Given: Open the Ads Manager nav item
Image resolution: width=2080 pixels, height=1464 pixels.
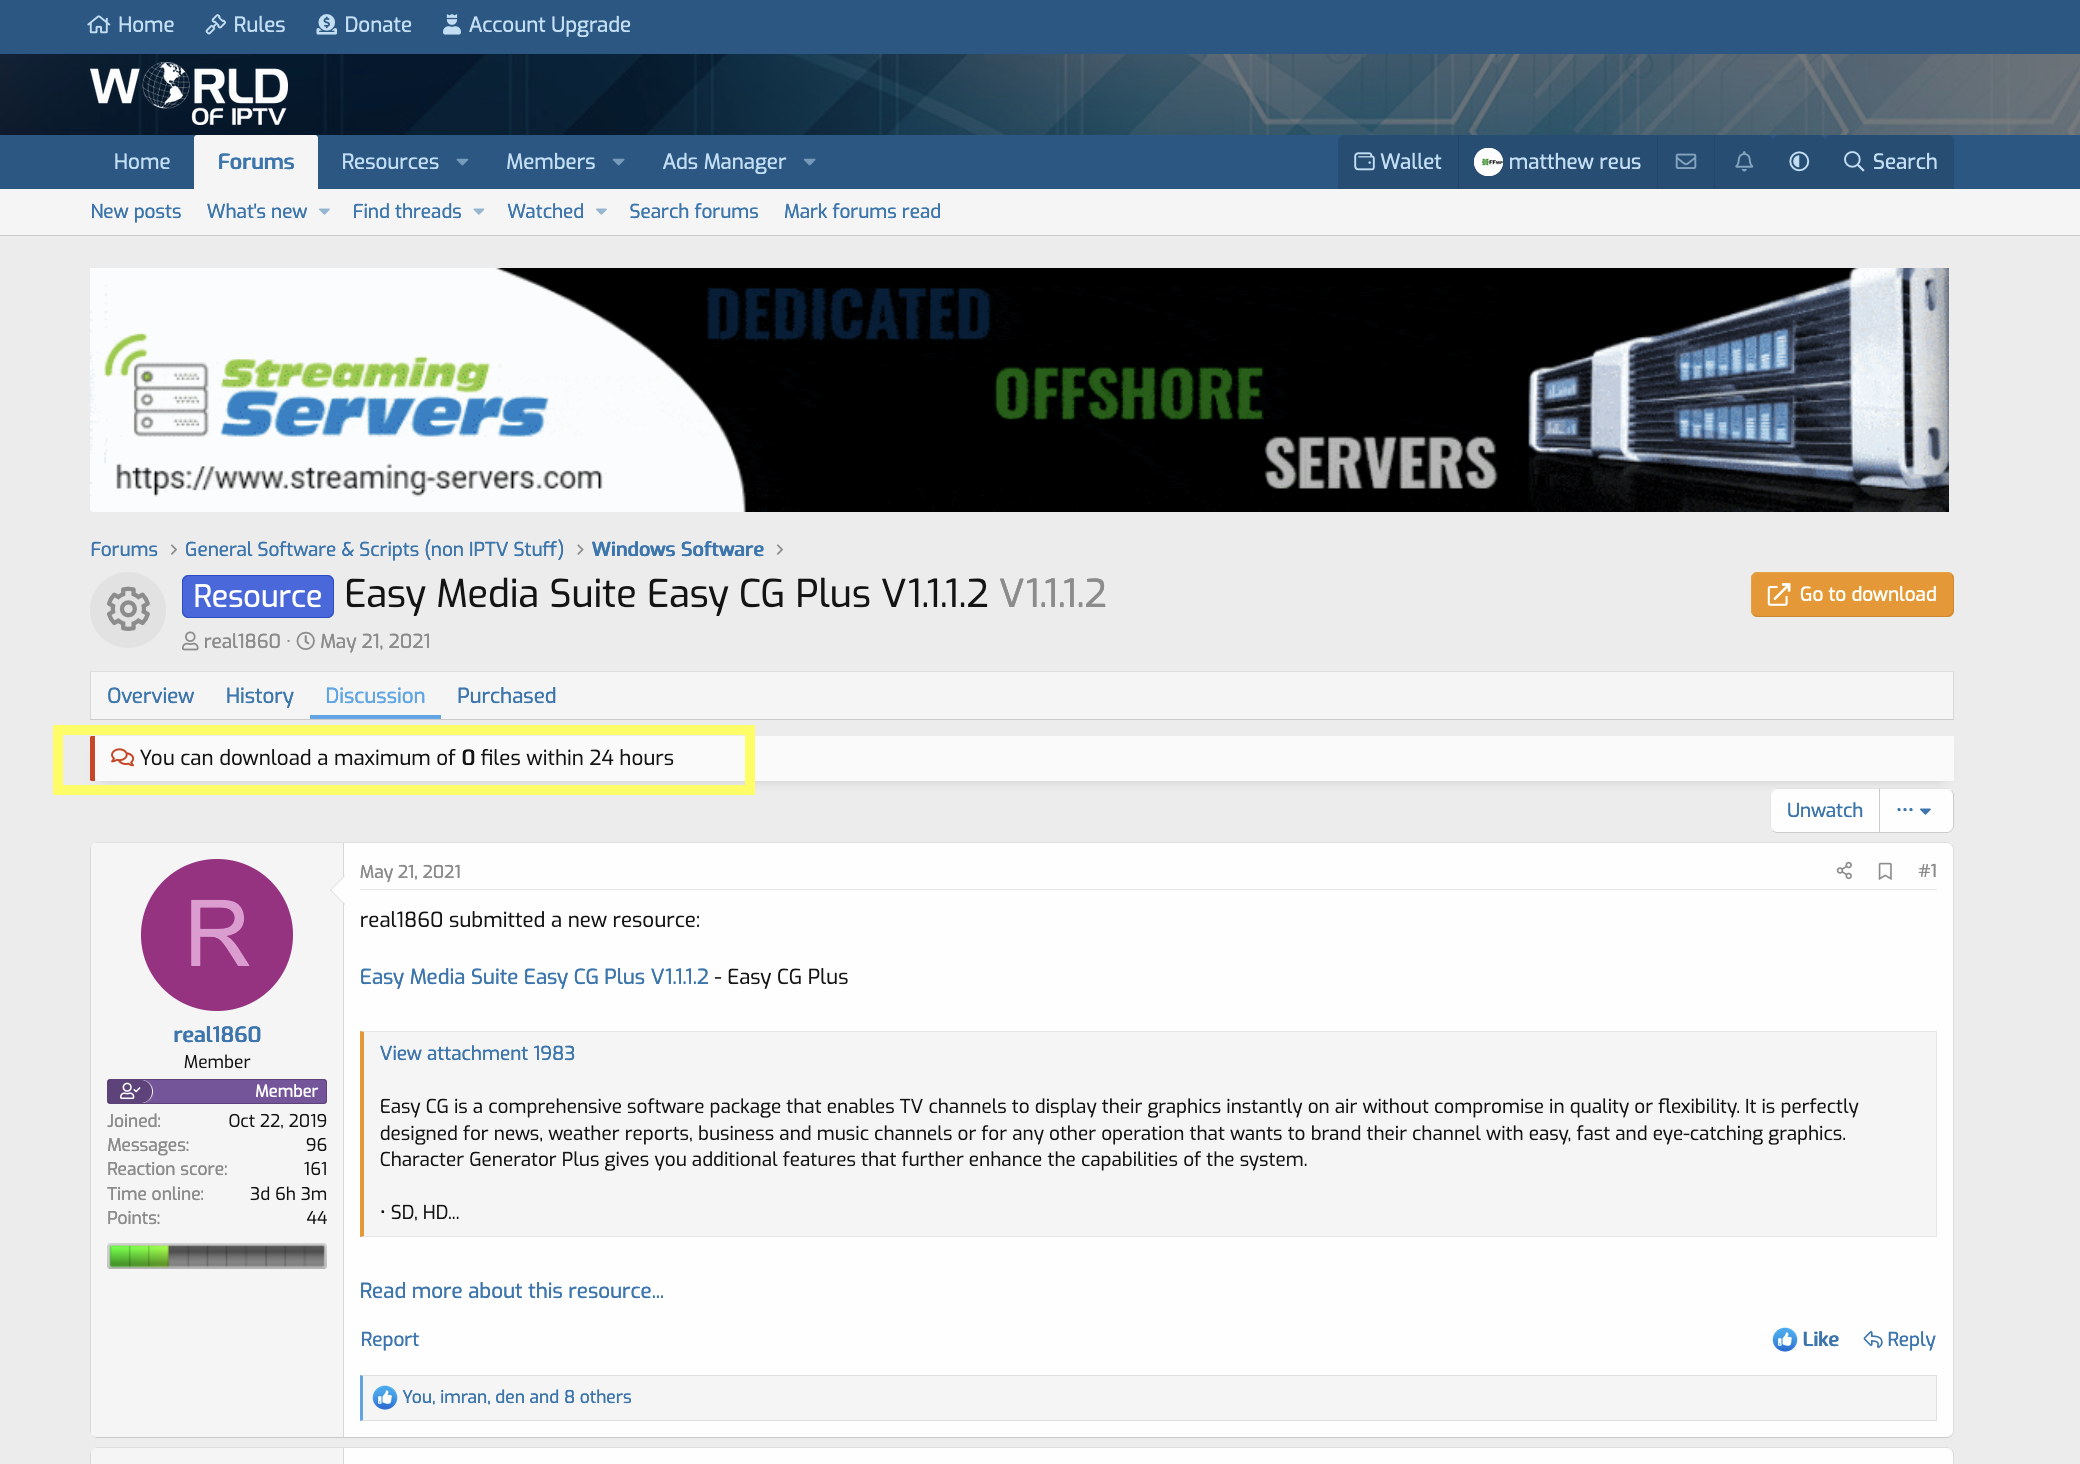Looking at the screenshot, I should [724, 161].
